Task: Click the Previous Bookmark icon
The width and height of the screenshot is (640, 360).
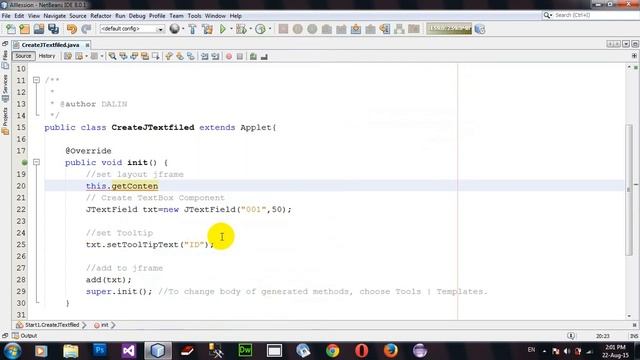Action: [169, 56]
